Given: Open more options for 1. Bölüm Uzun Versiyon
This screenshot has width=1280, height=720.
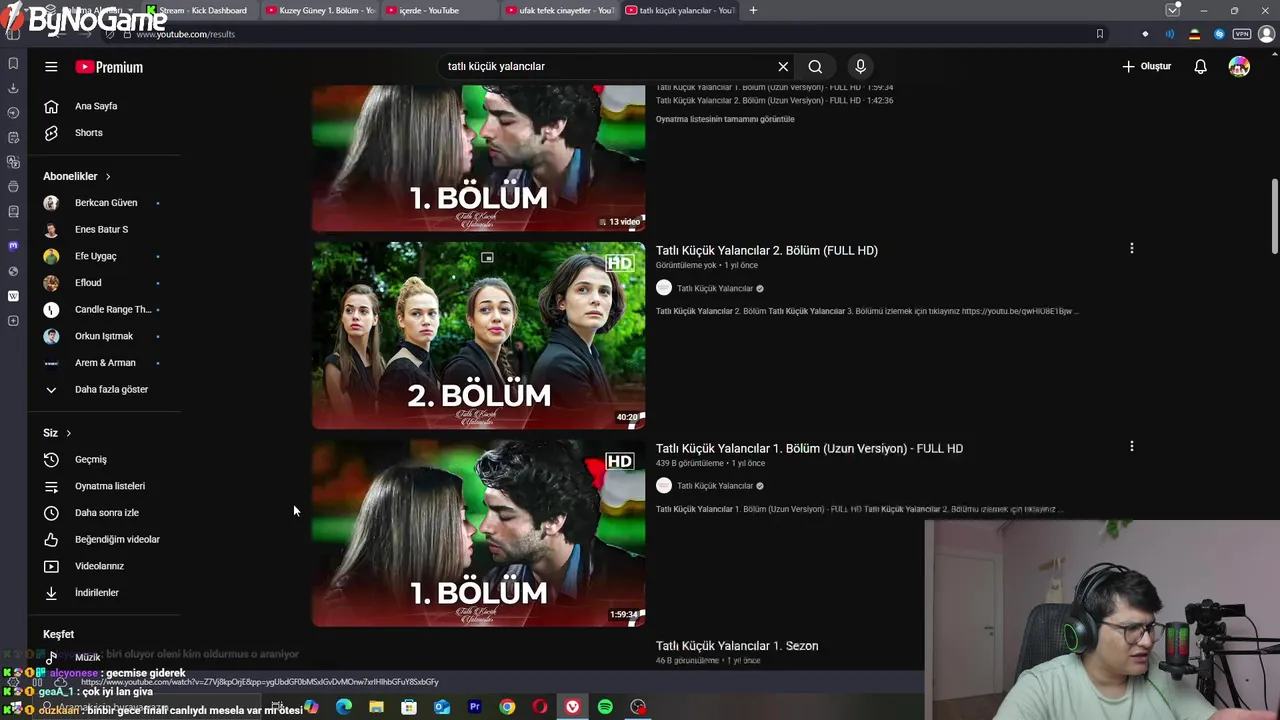Looking at the screenshot, I should click(x=1131, y=446).
